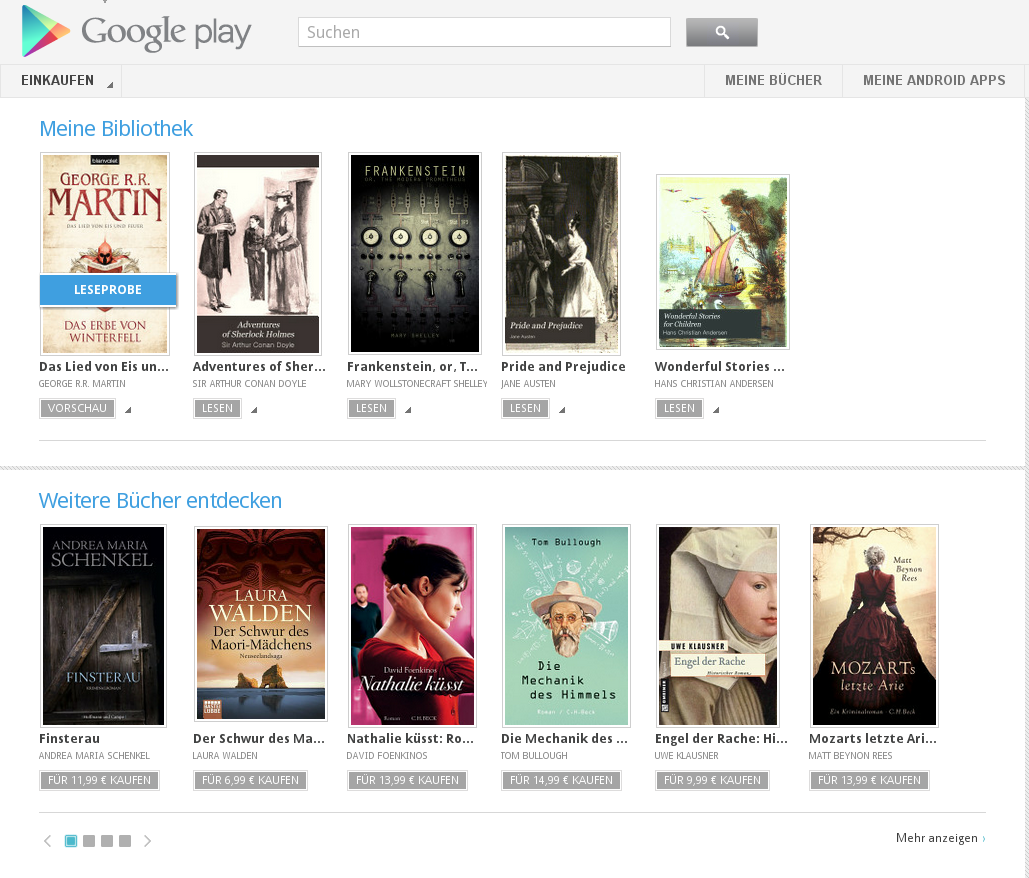Viewport: 1029px width, 878px height.
Task: Click Lesen for Frankenstein
Action: 371,408
